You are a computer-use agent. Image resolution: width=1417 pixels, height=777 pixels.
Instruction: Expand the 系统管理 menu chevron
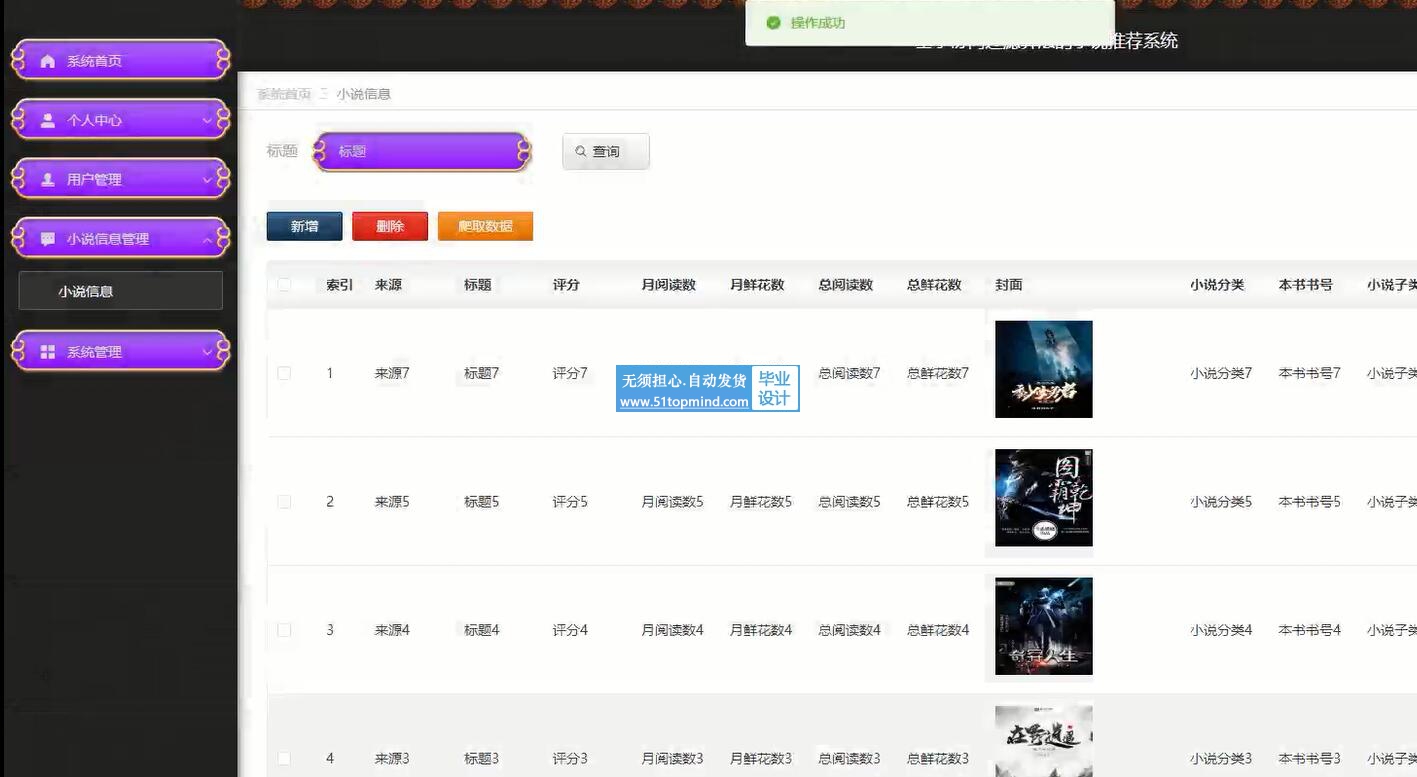tap(207, 352)
